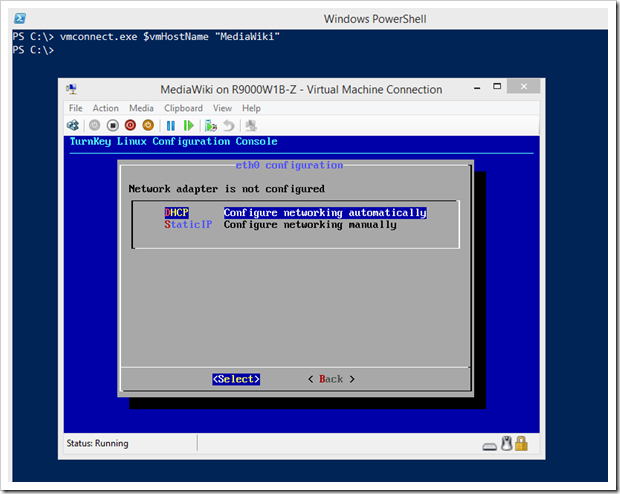Create a checkpoint with the snapshot icon

pyautogui.click(x=211, y=126)
